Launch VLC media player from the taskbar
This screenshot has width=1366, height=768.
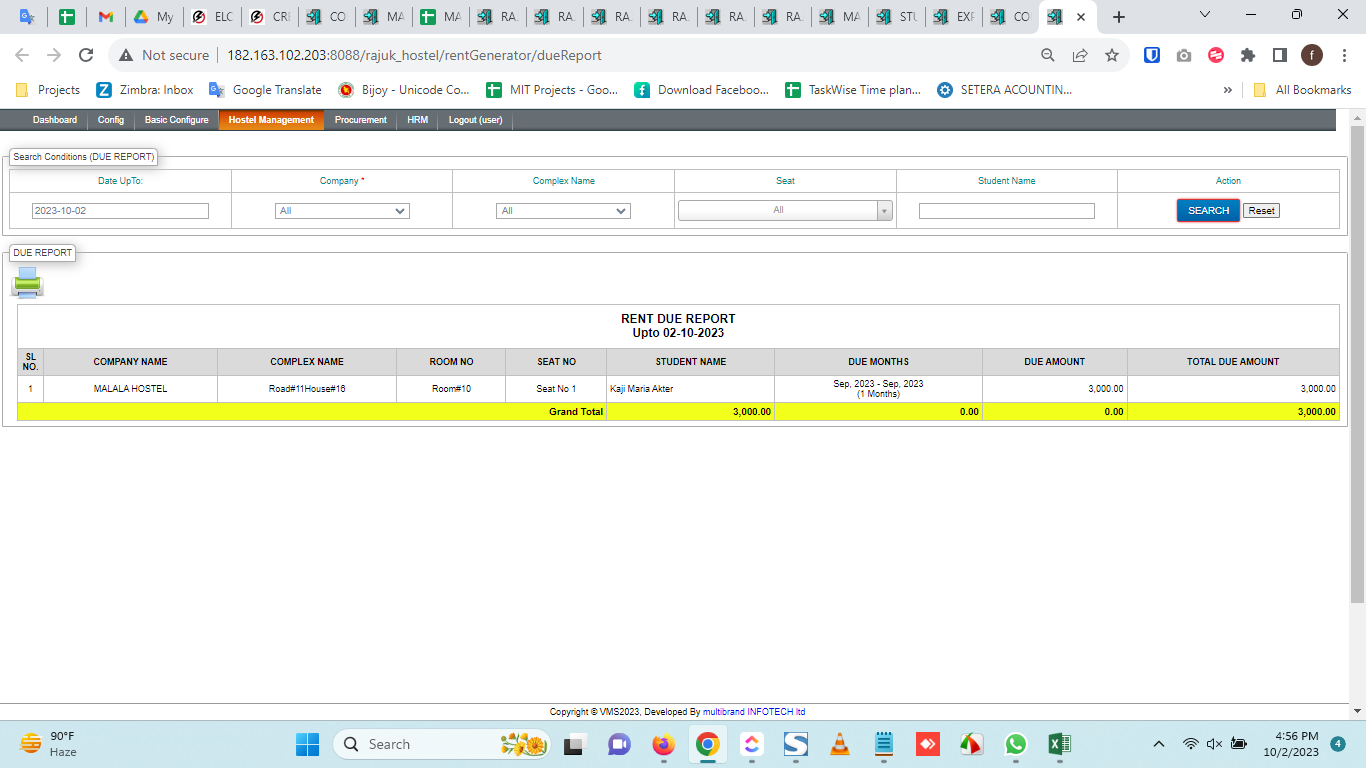click(841, 744)
